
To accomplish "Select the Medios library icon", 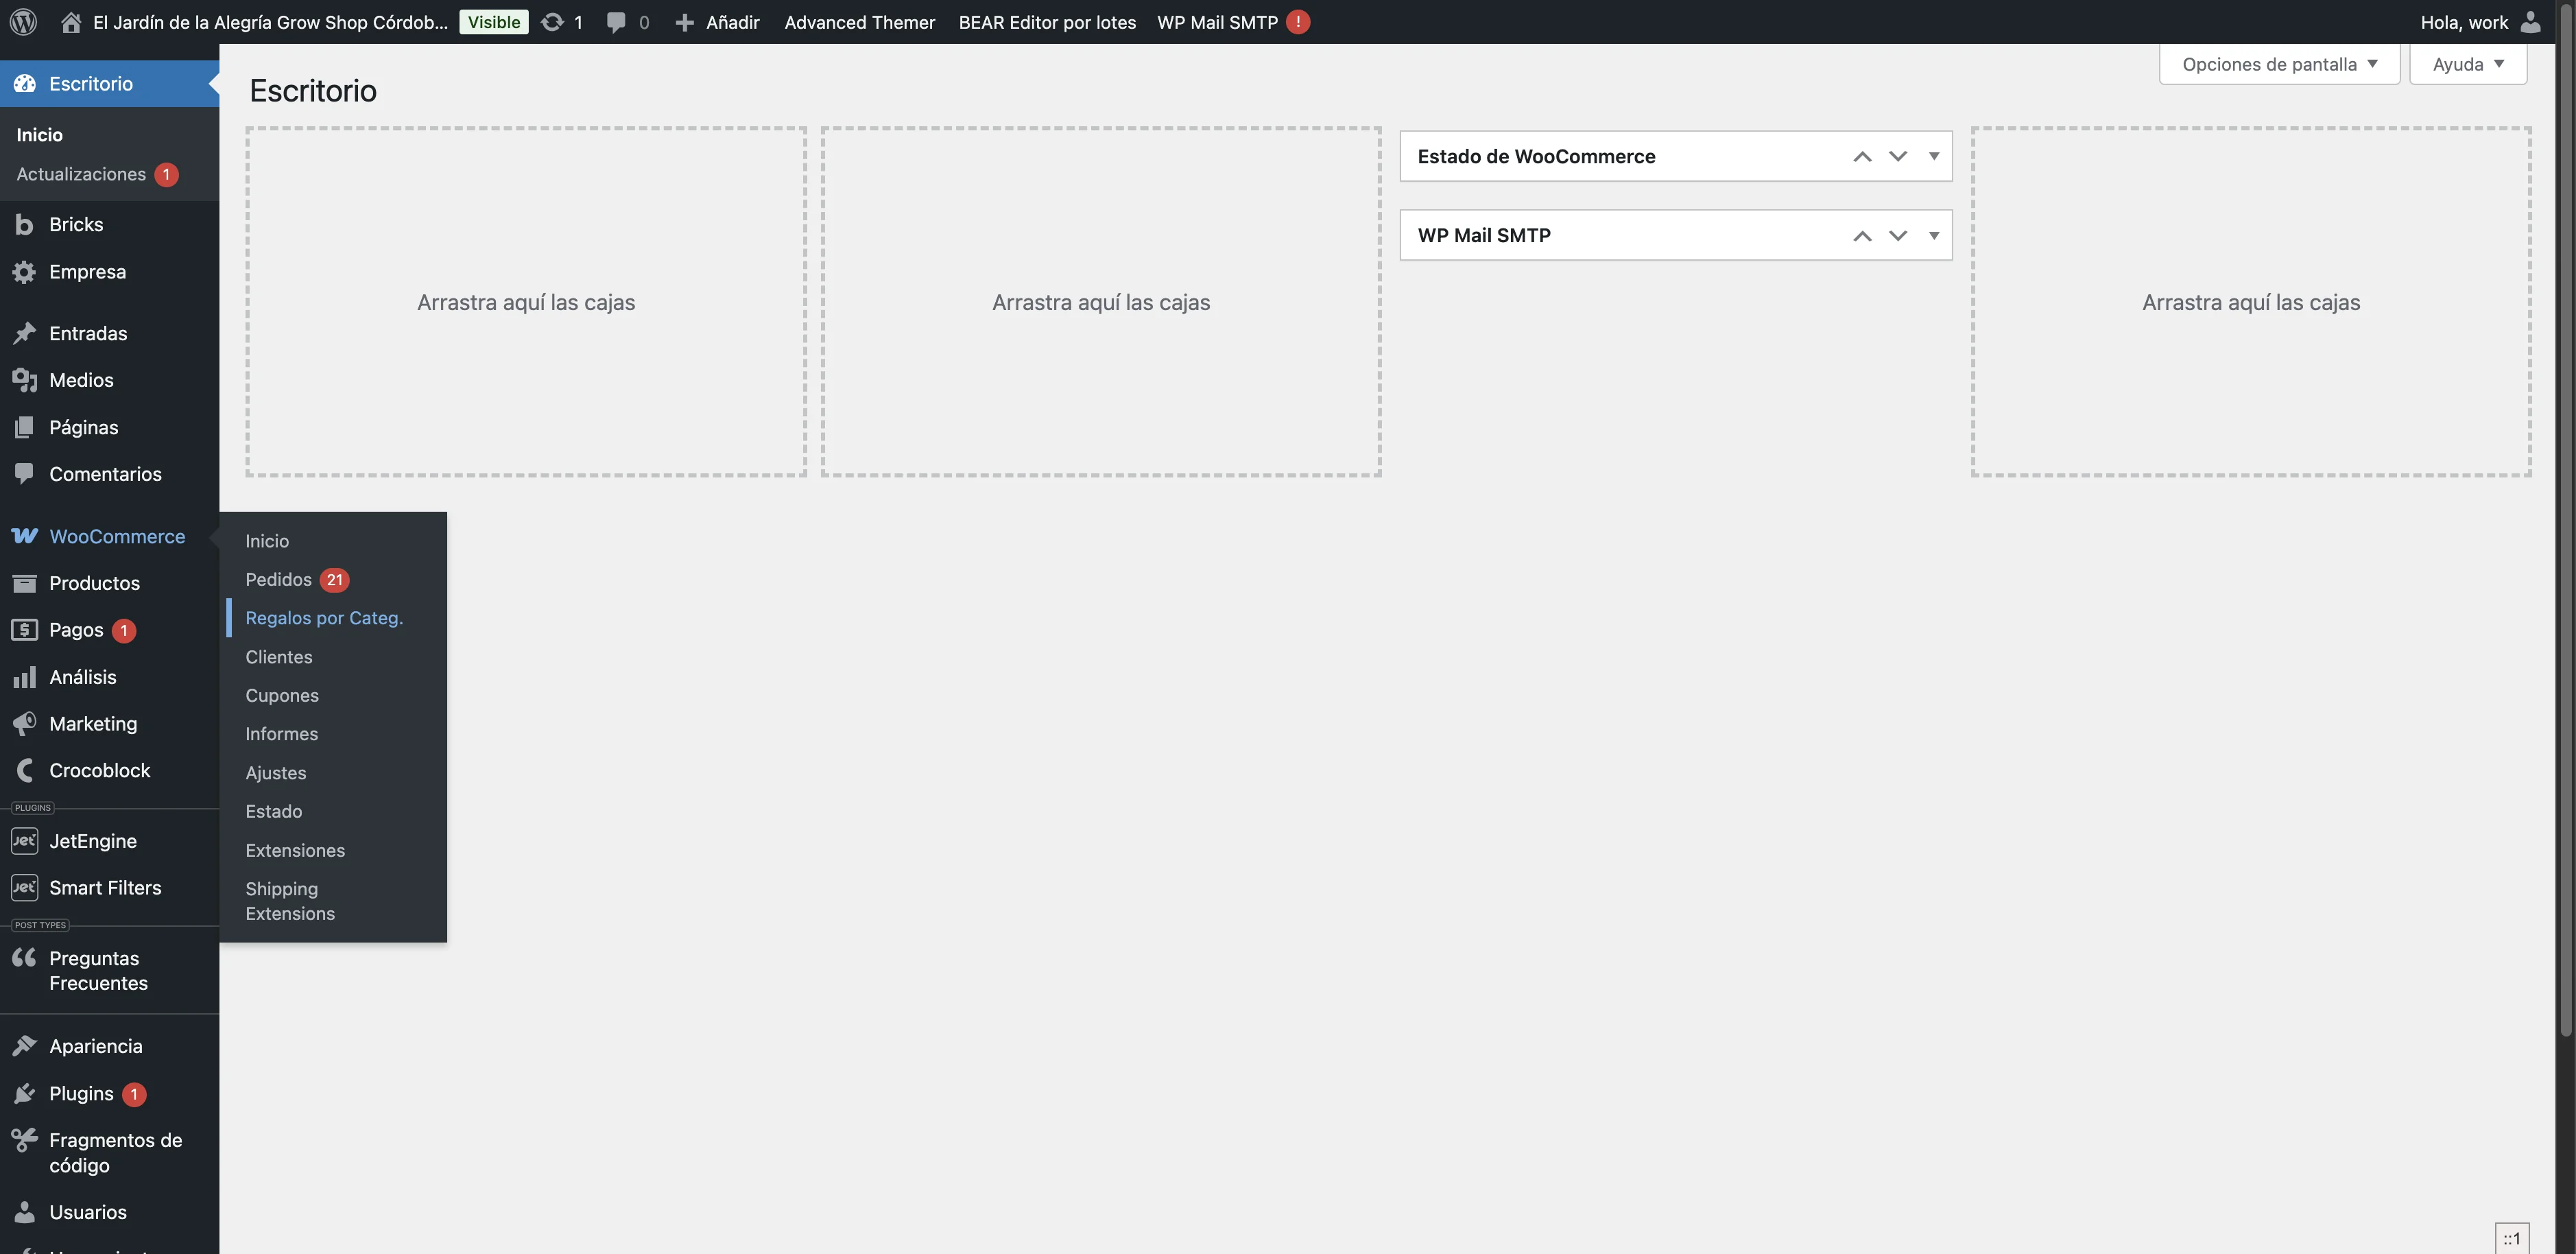I will pyautogui.click(x=25, y=380).
